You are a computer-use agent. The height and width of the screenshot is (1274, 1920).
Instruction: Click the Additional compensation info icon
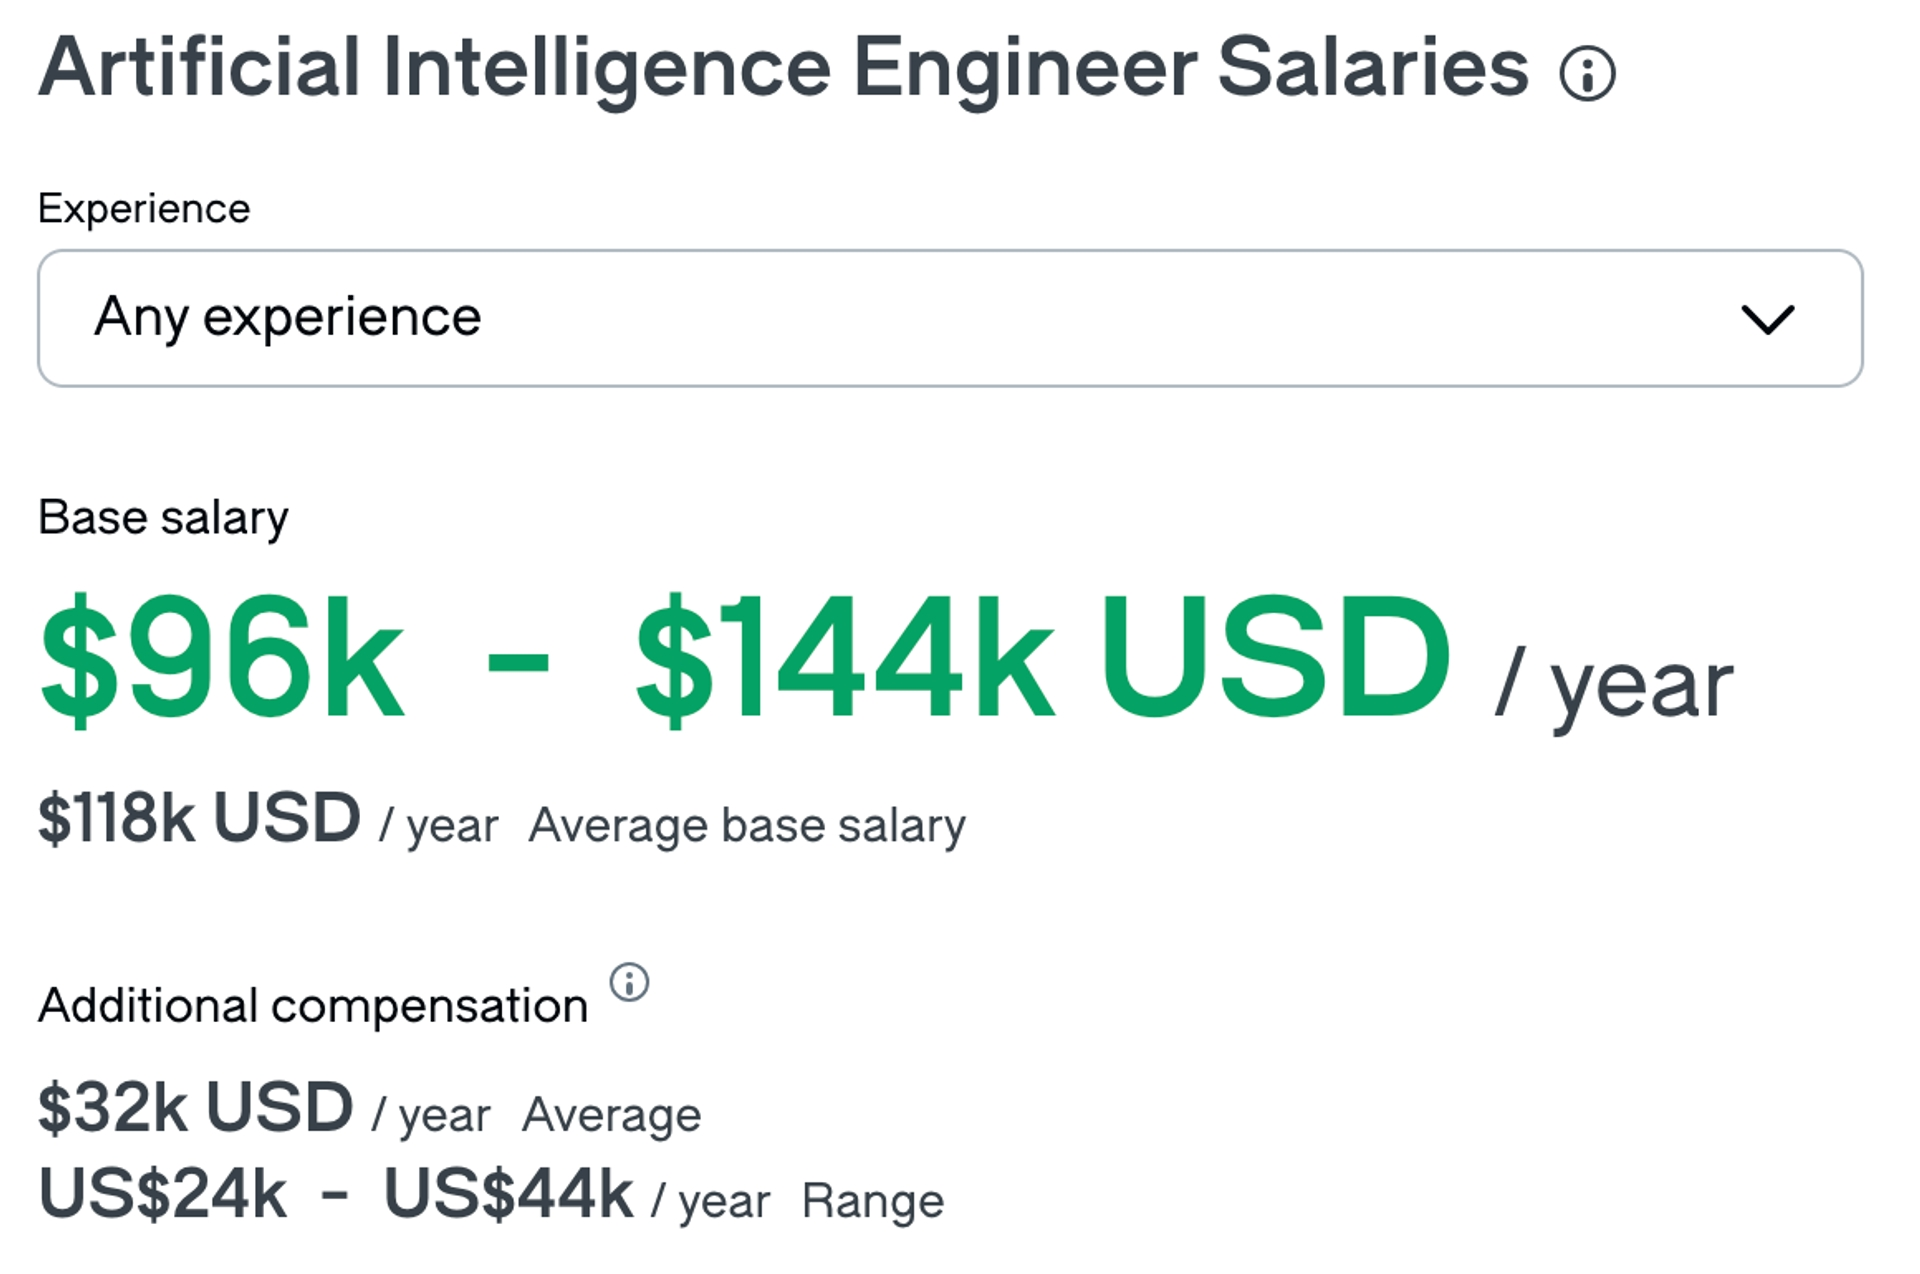pyautogui.click(x=629, y=982)
